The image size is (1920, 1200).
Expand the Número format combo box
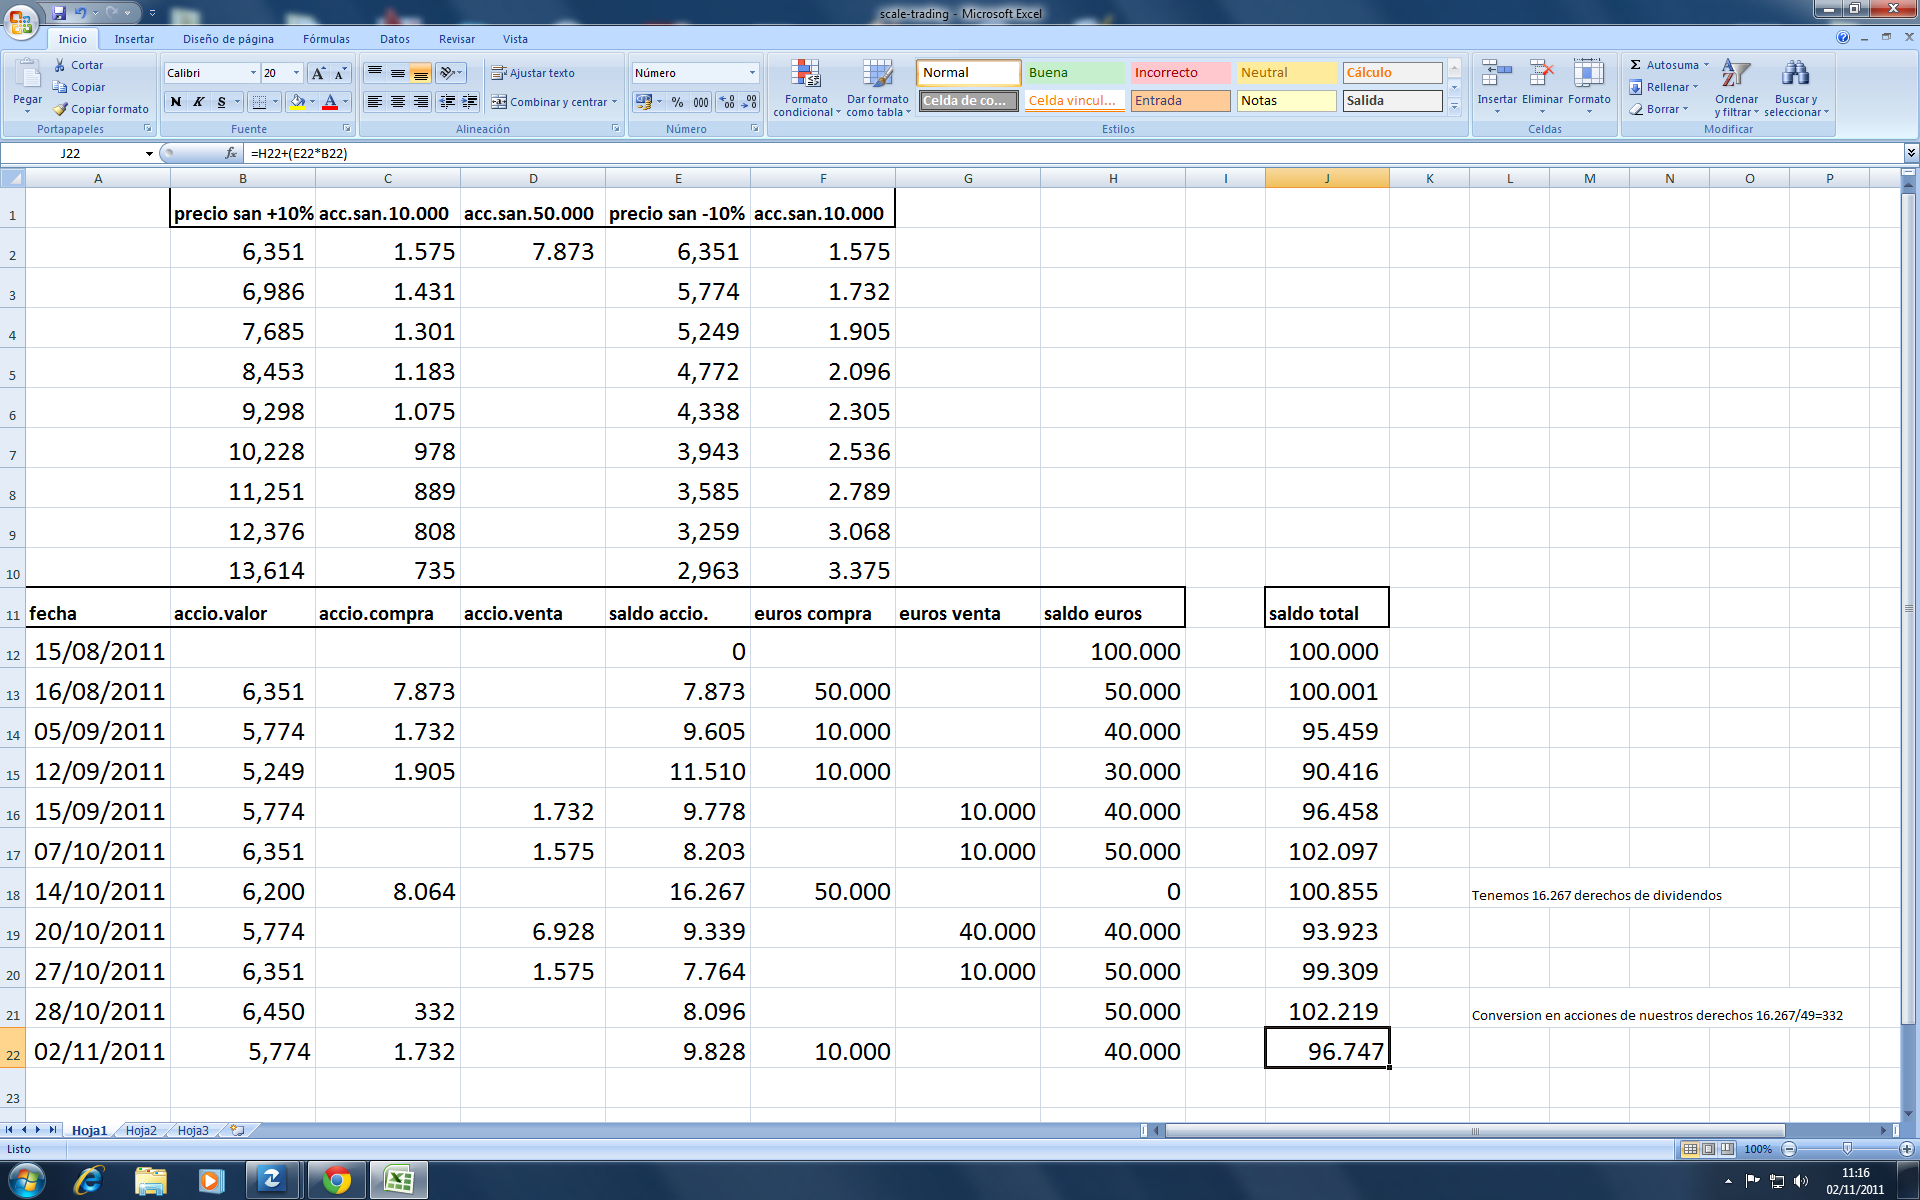(x=752, y=73)
